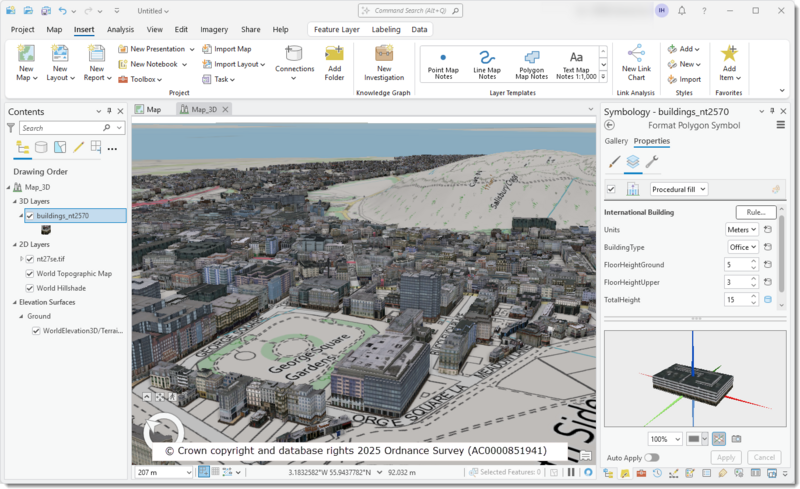Image resolution: width=800 pixels, height=489 pixels.
Task: Switch to the Map view tab
Action: click(x=148, y=109)
